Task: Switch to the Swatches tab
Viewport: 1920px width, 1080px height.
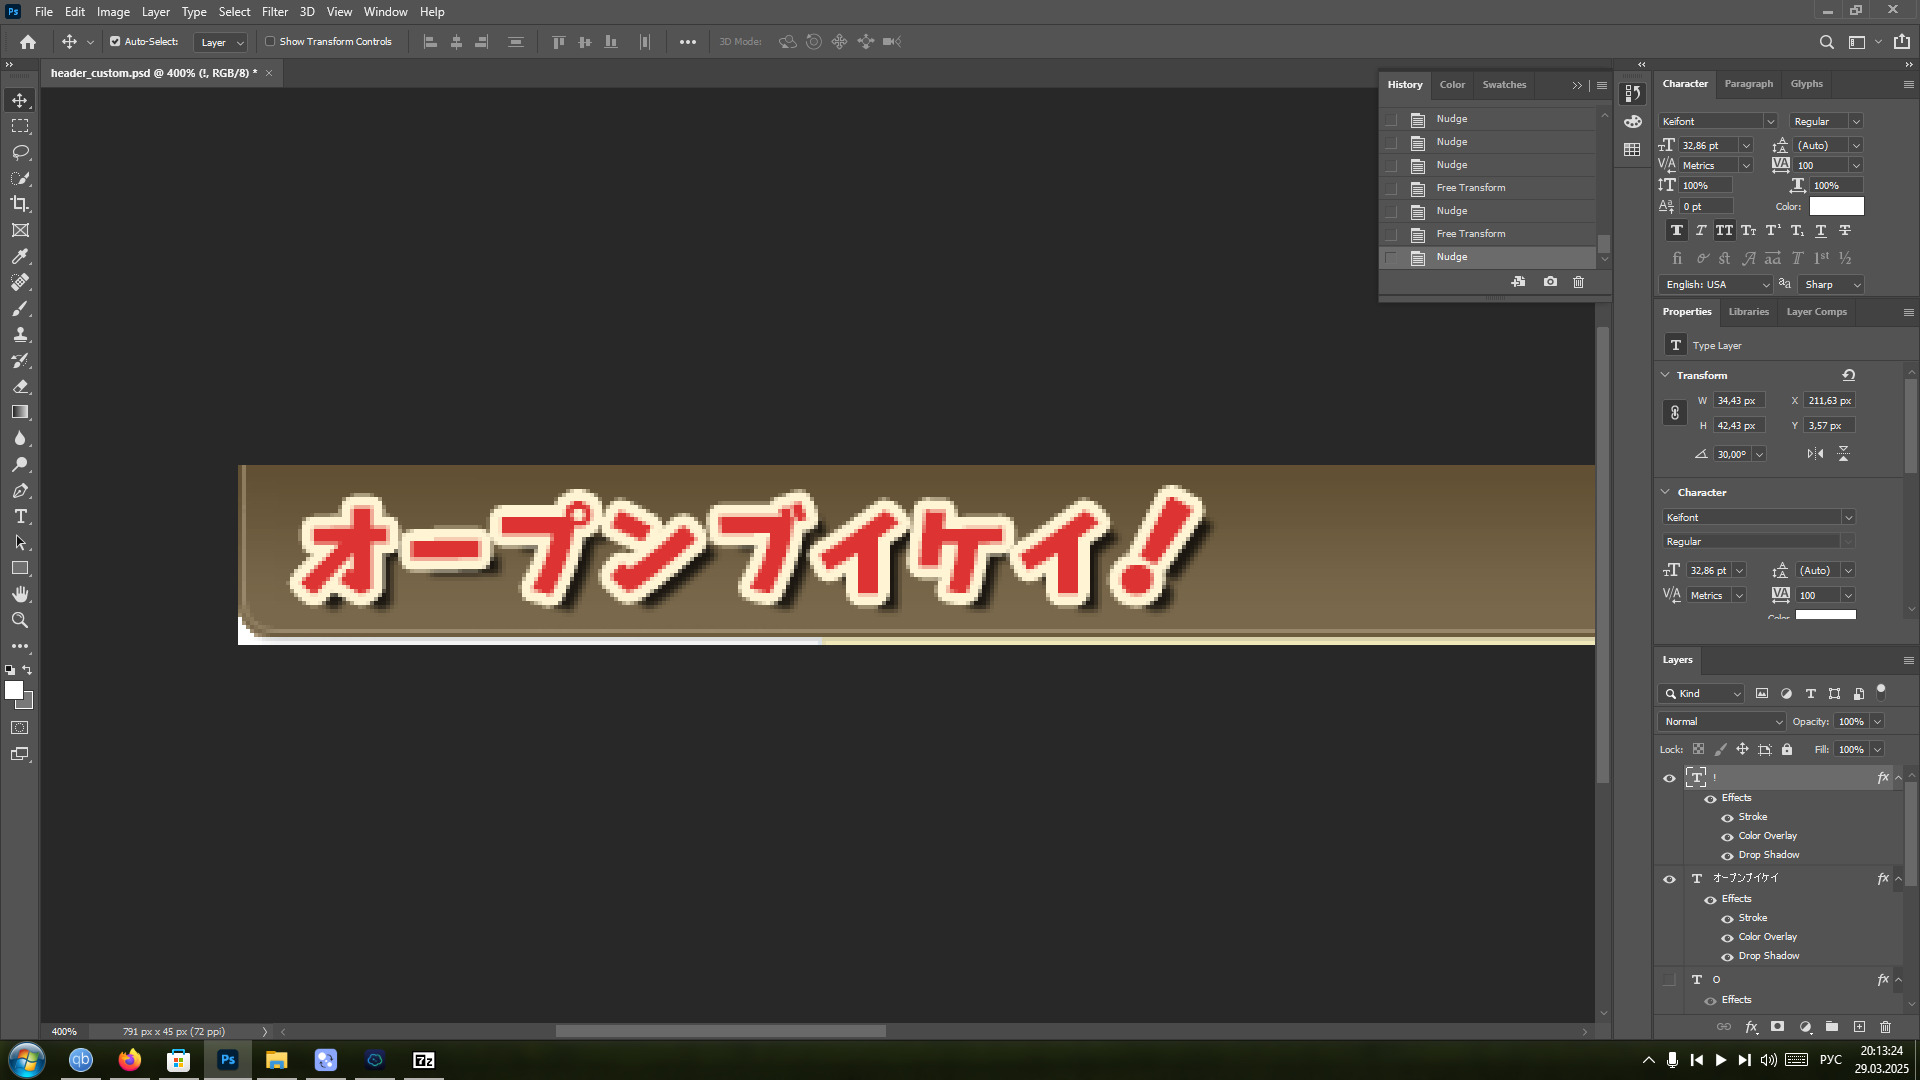Action: (x=1504, y=85)
